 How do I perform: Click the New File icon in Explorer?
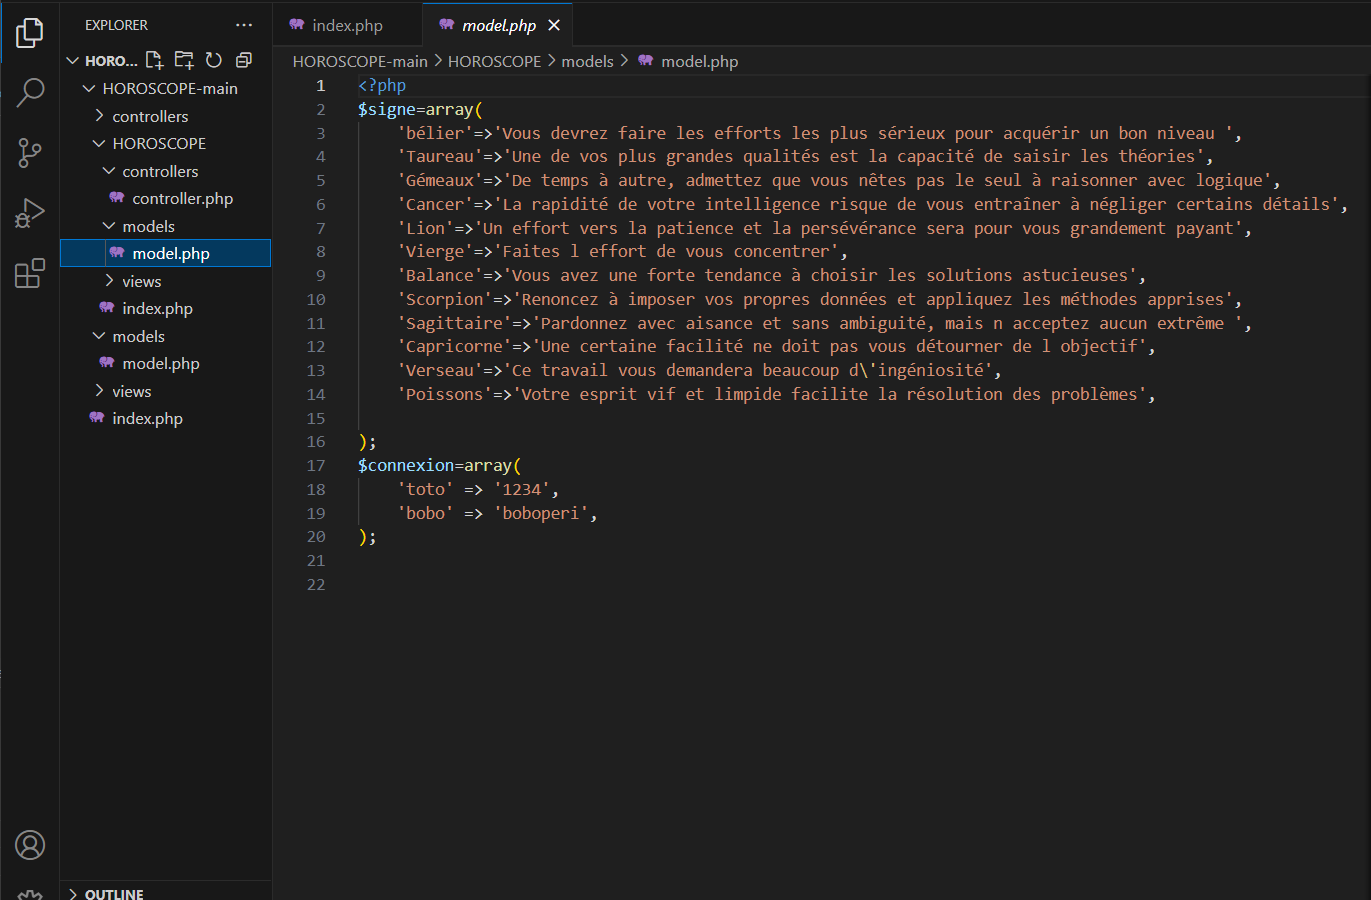tap(154, 60)
